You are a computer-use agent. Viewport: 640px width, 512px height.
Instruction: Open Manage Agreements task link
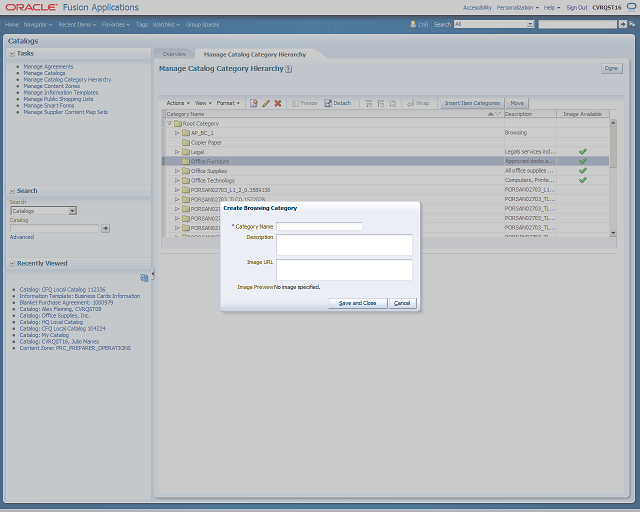tap(48, 67)
